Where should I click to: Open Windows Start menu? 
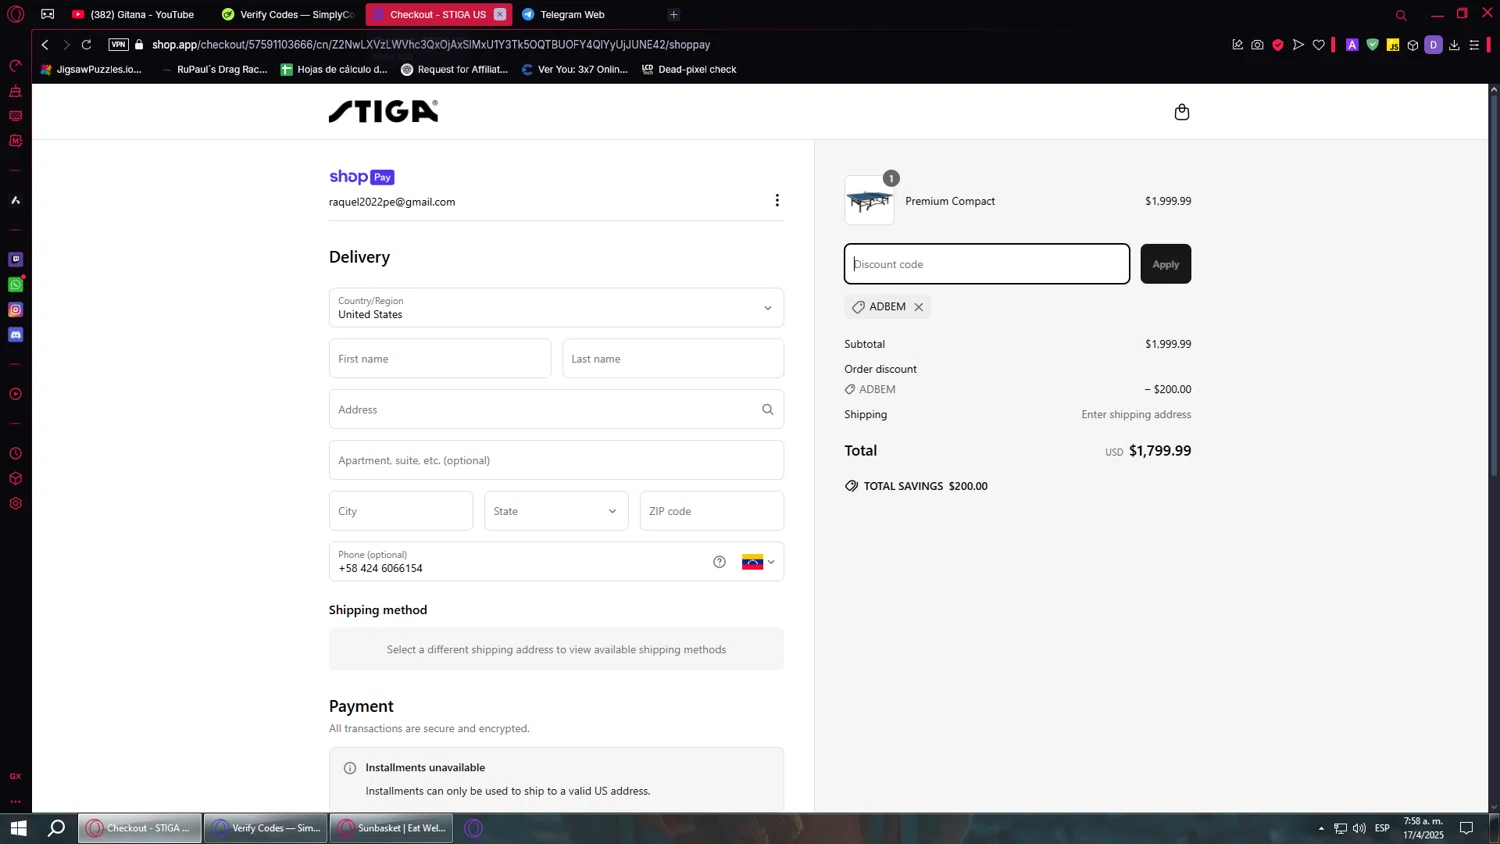point(19,828)
